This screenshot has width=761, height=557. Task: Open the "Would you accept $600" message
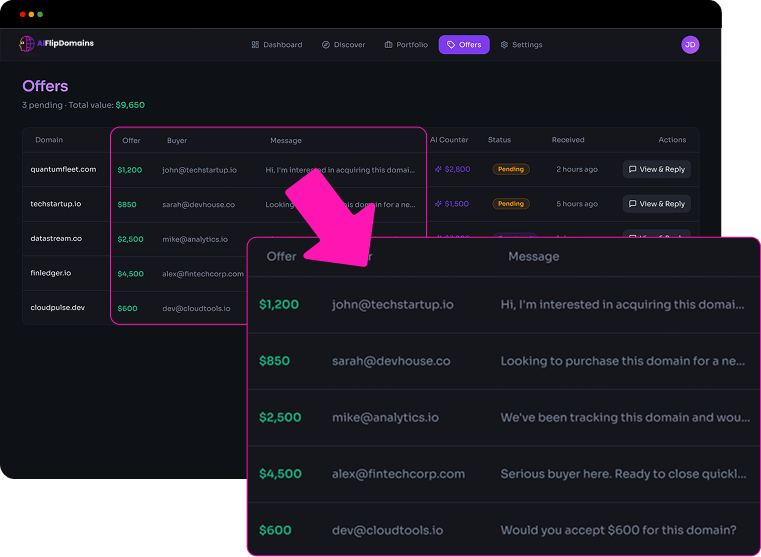(x=618, y=530)
